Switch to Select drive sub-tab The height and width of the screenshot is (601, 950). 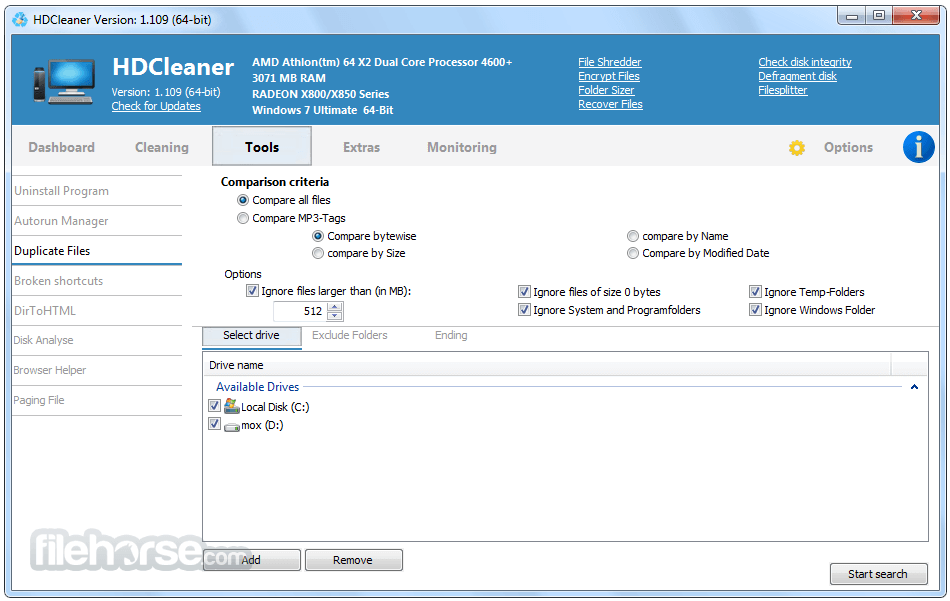click(x=251, y=336)
